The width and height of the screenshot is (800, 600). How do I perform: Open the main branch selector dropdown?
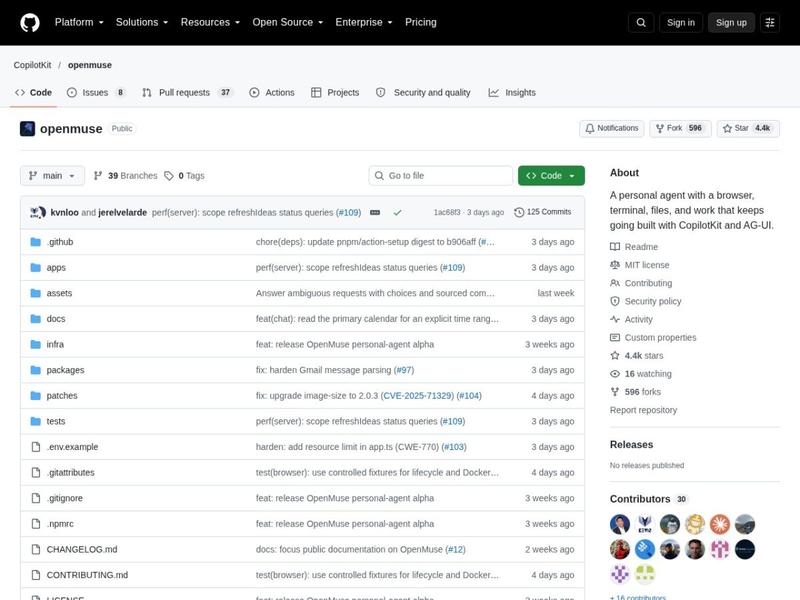(52, 176)
